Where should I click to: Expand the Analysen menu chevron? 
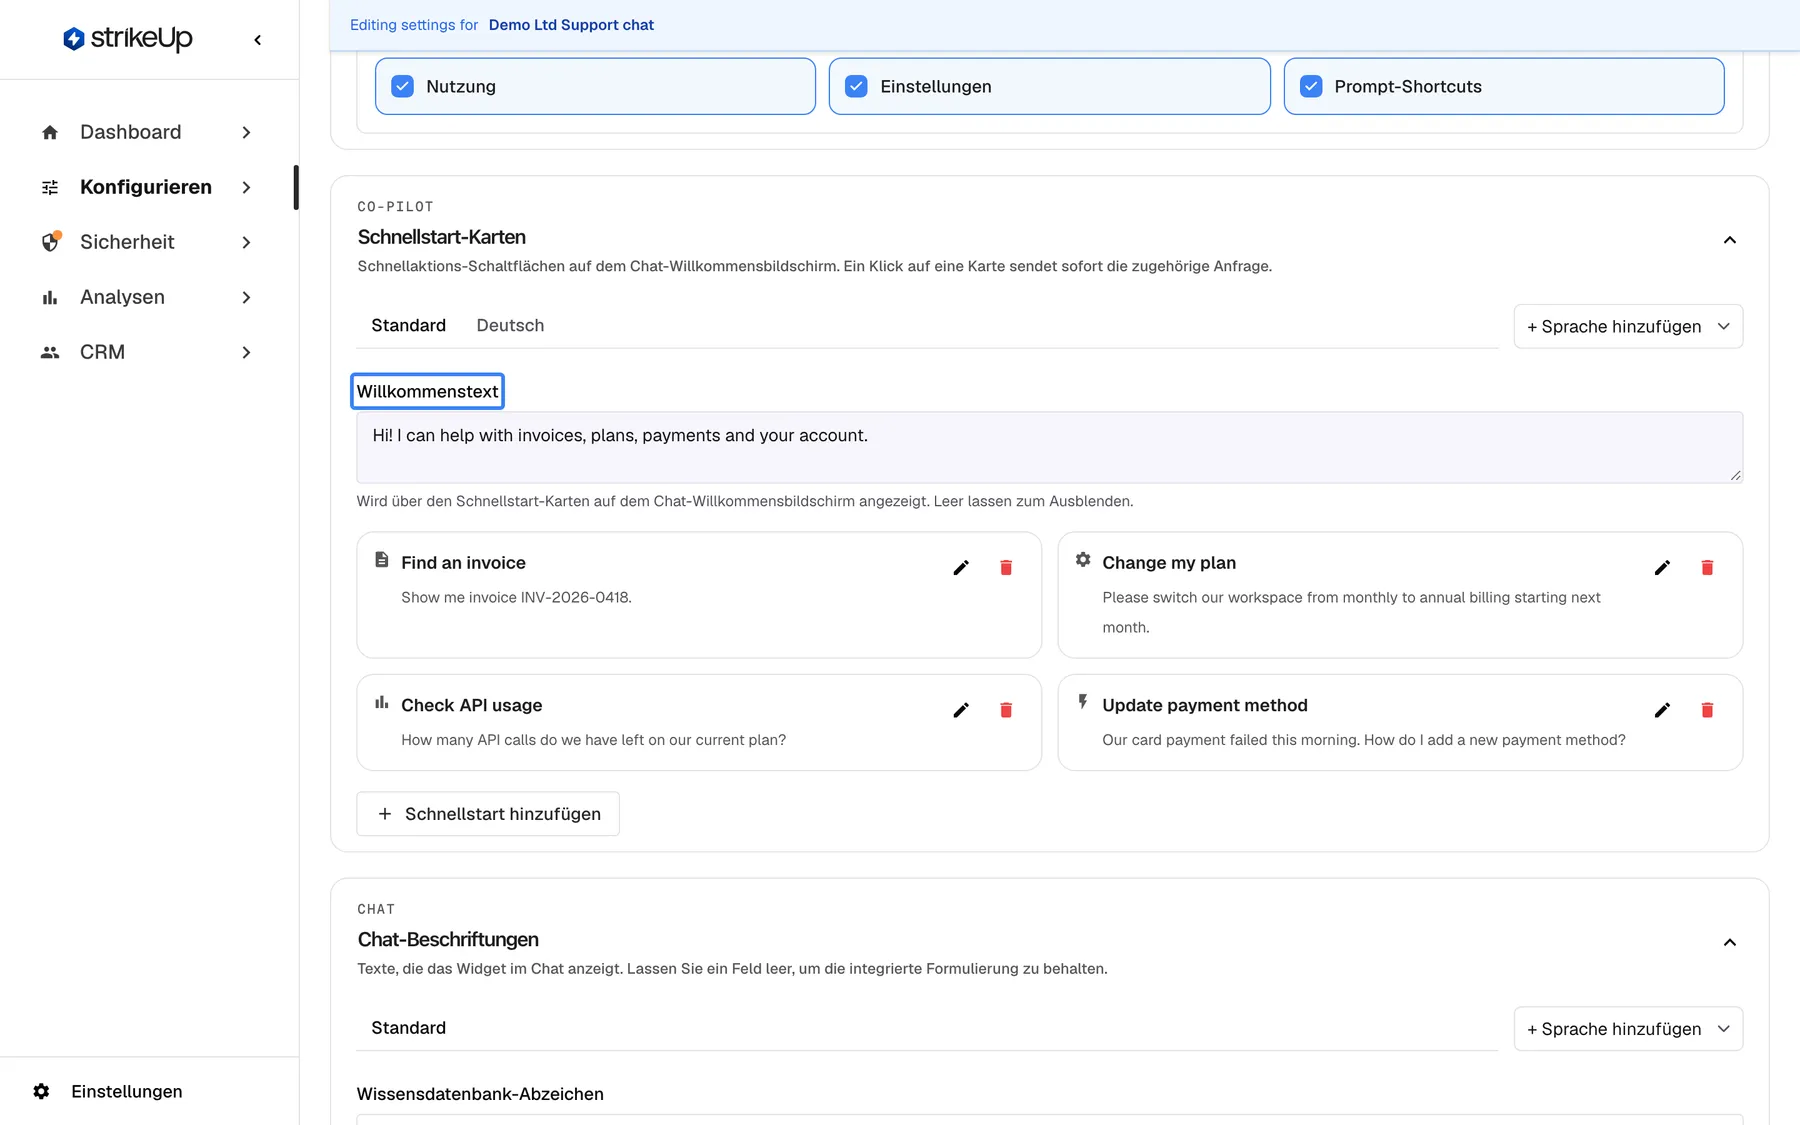pos(246,297)
